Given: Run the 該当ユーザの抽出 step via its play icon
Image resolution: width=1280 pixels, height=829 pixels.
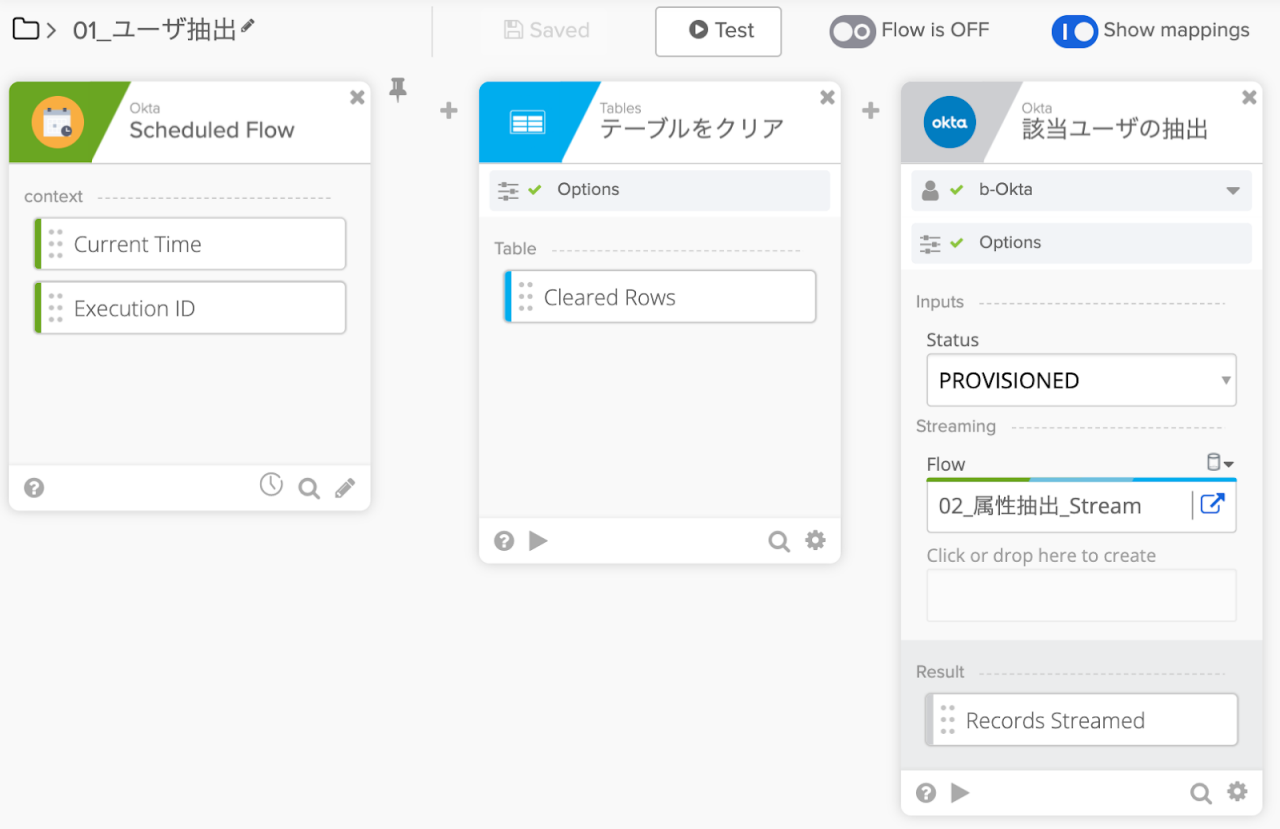Looking at the screenshot, I should click(x=960, y=792).
